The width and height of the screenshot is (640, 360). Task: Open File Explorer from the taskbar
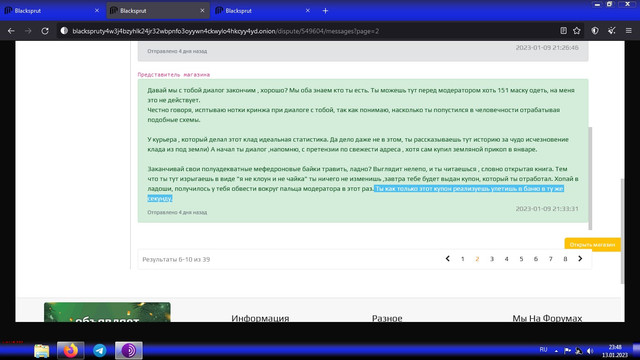coord(42,351)
